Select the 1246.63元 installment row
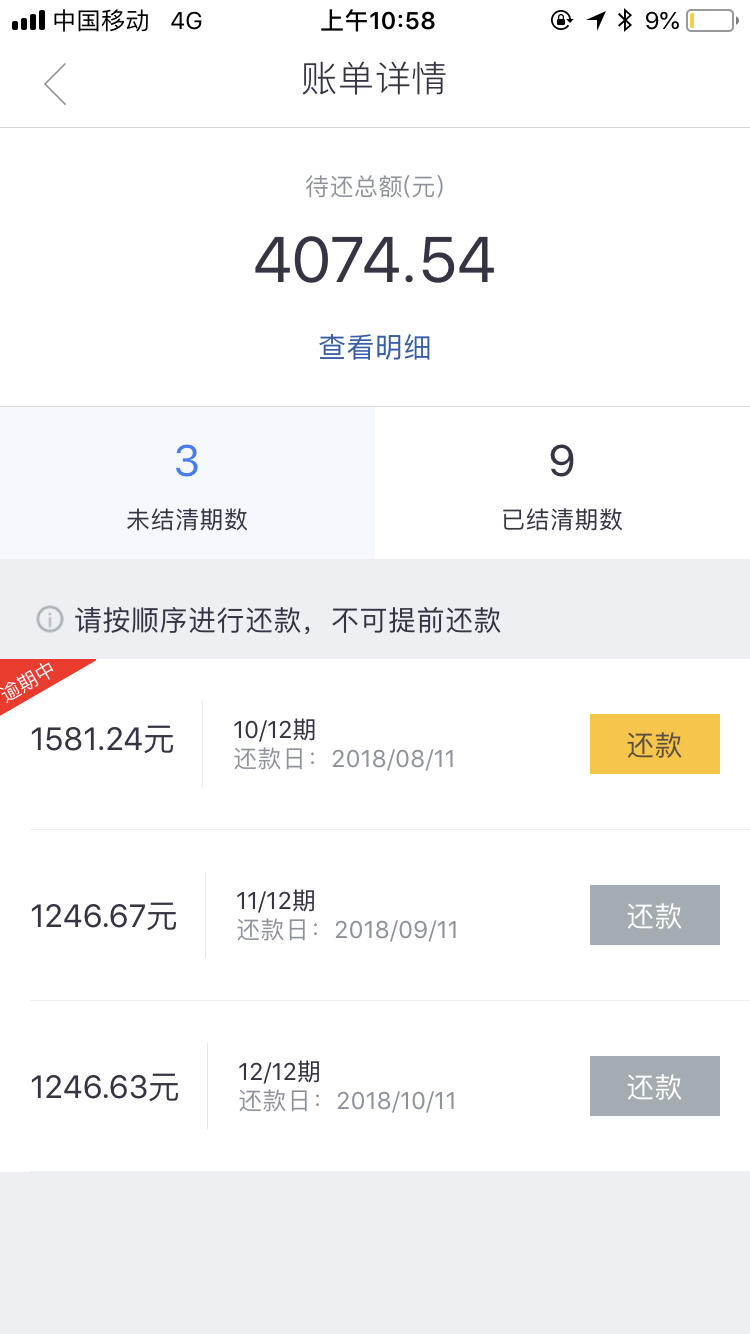The width and height of the screenshot is (750, 1334). pyautogui.click(x=375, y=1086)
